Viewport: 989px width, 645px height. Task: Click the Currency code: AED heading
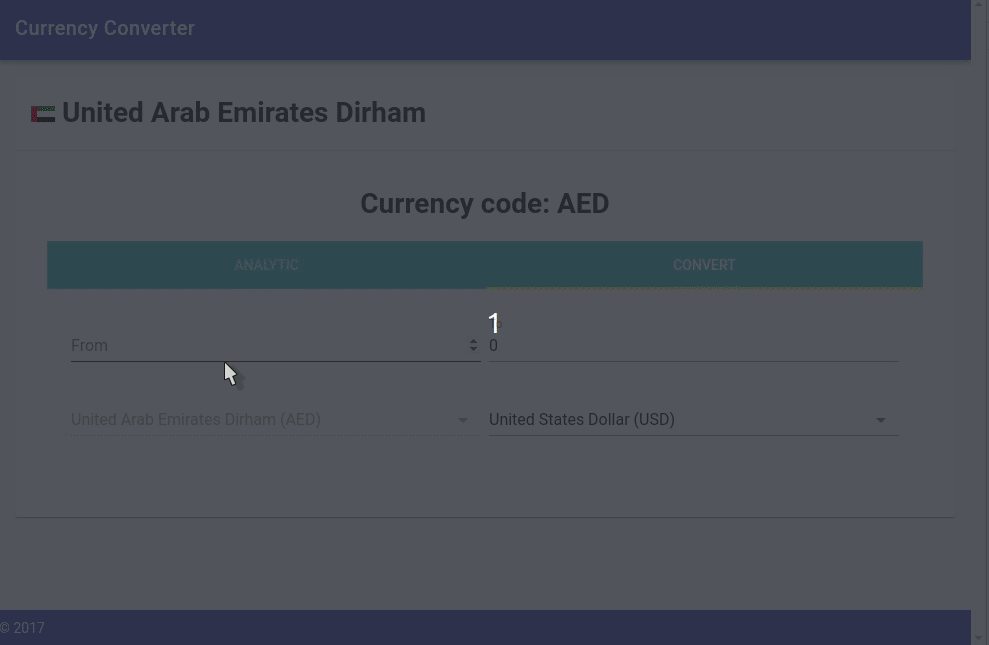point(484,204)
